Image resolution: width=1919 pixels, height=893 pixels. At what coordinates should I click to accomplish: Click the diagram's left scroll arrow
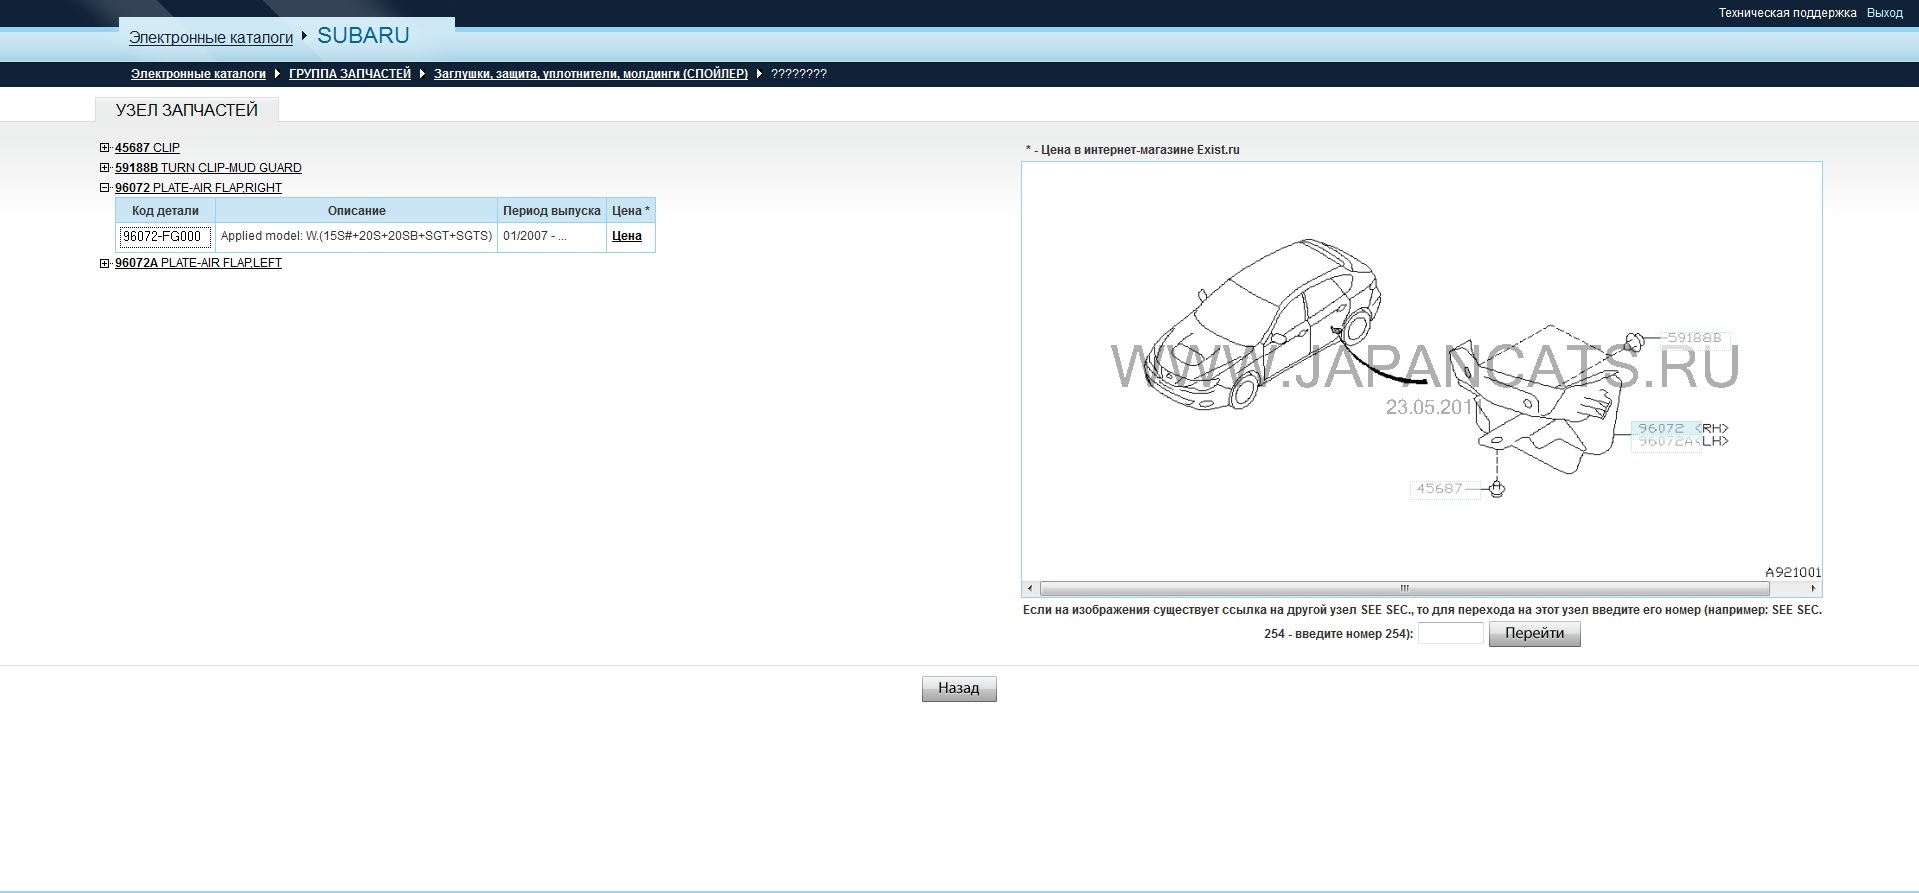click(1030, 588)
